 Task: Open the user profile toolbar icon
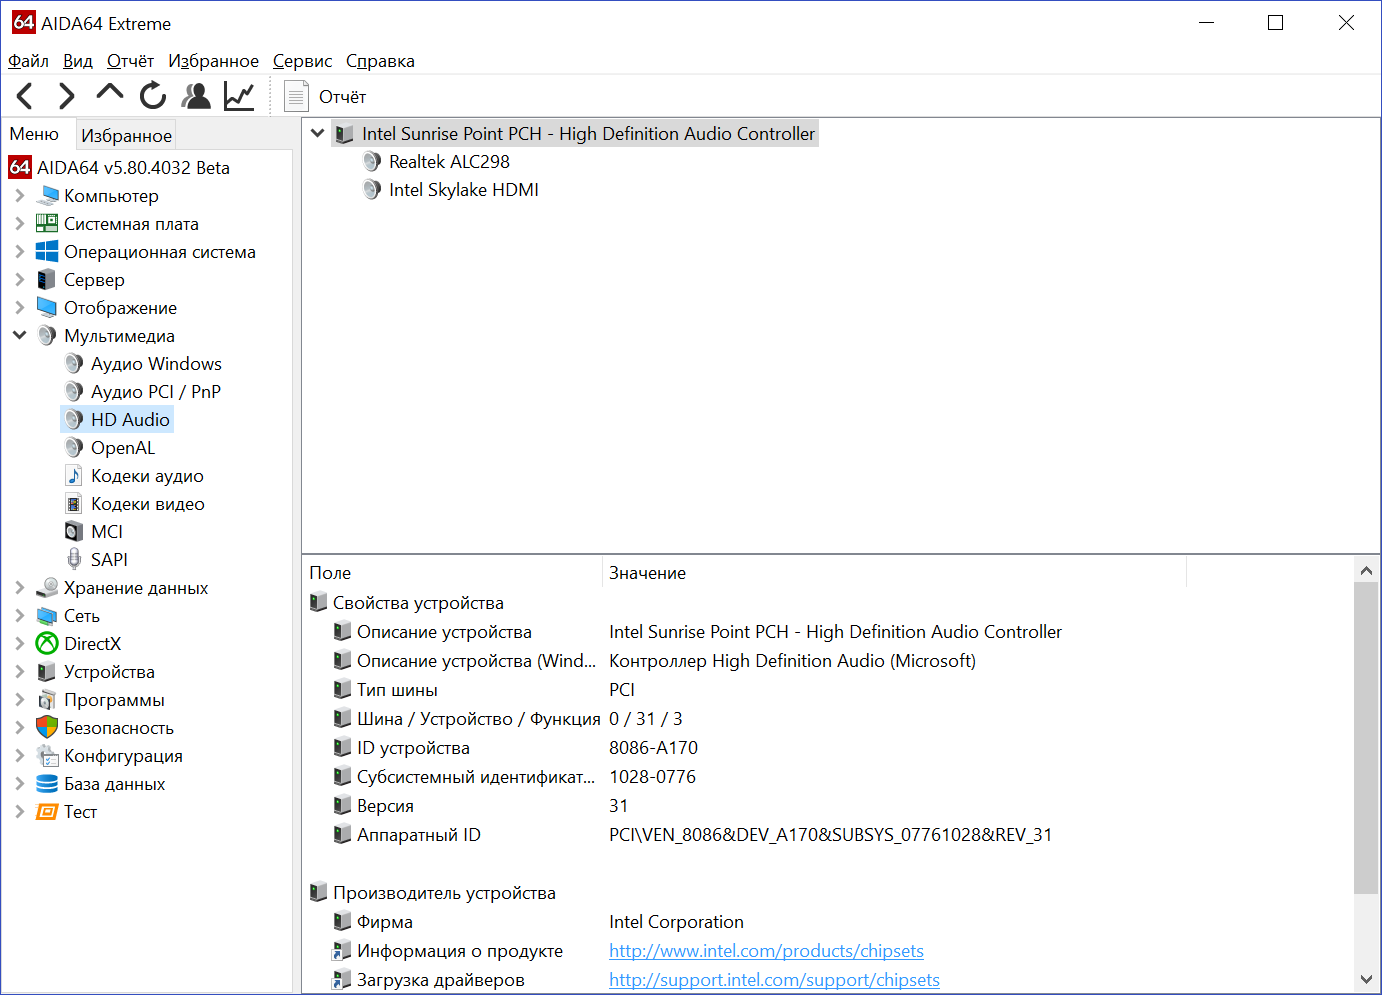coord(197,96)
